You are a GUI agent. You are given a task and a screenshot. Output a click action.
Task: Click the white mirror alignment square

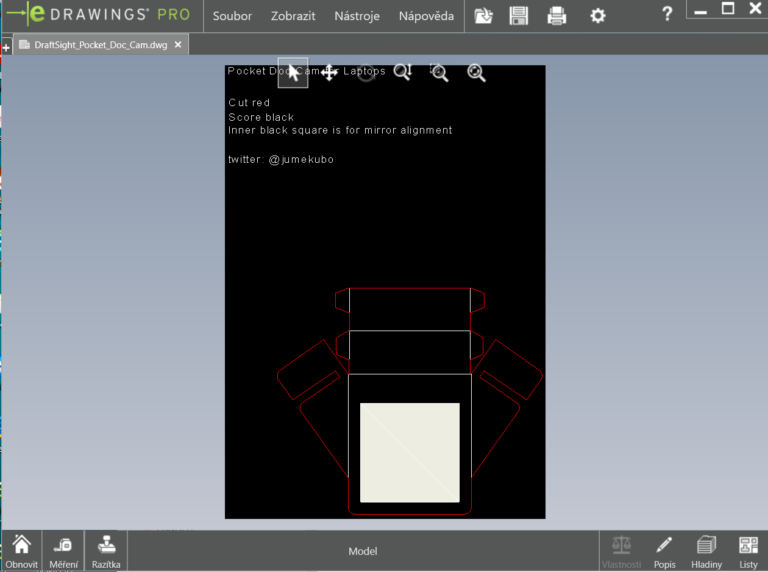(409, 452)
